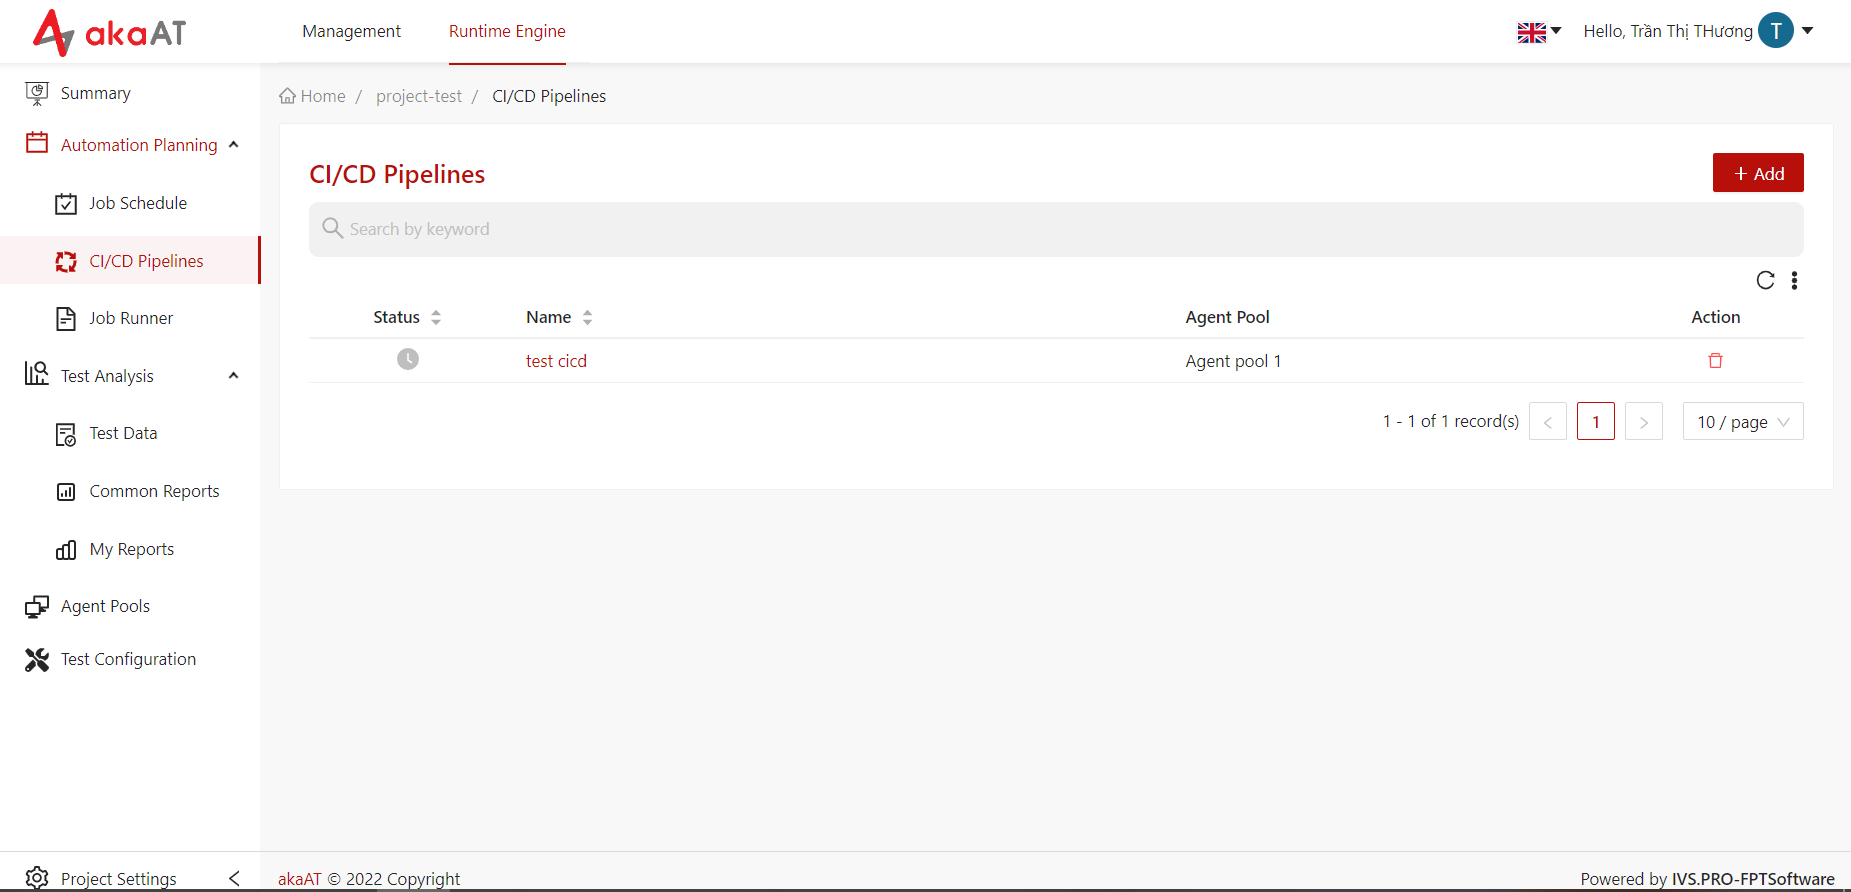The height and width of the screenshot is (892, 1851).
Task: Click the search magnifier icon
Action: (333, 228)
